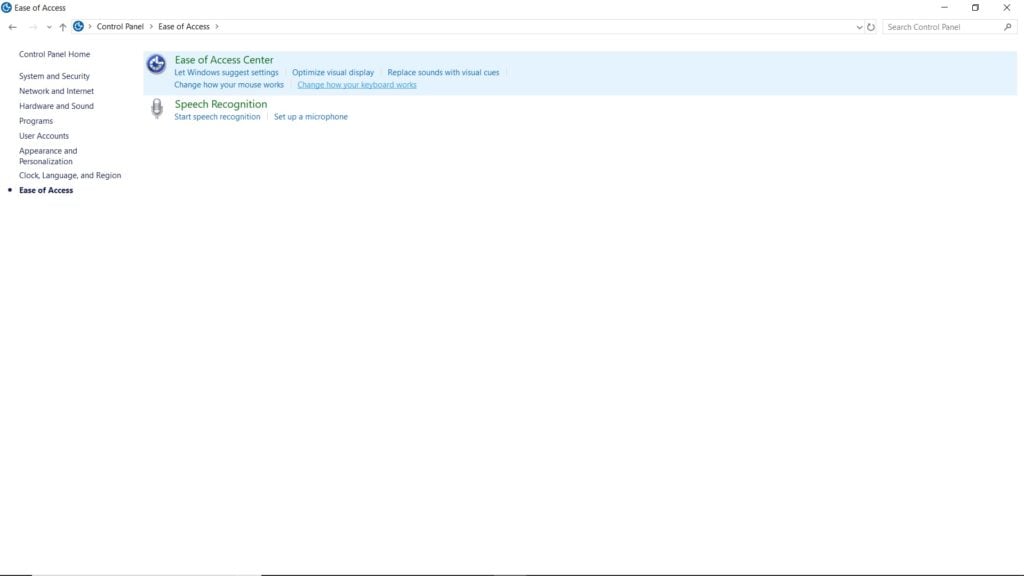Select Ease of Access in the breadcrumb
This screenshot has width=1024, height=576.
(184, 27)
